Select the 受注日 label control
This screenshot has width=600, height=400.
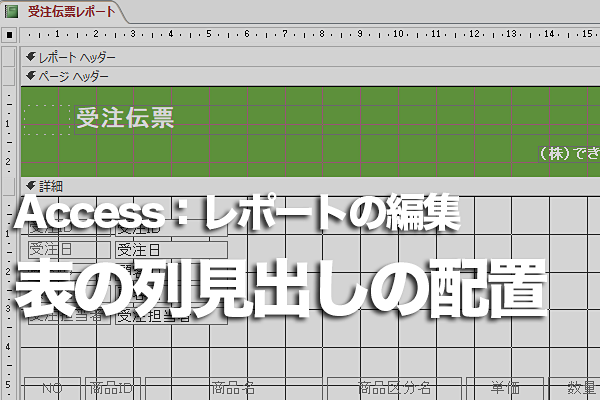69,250
